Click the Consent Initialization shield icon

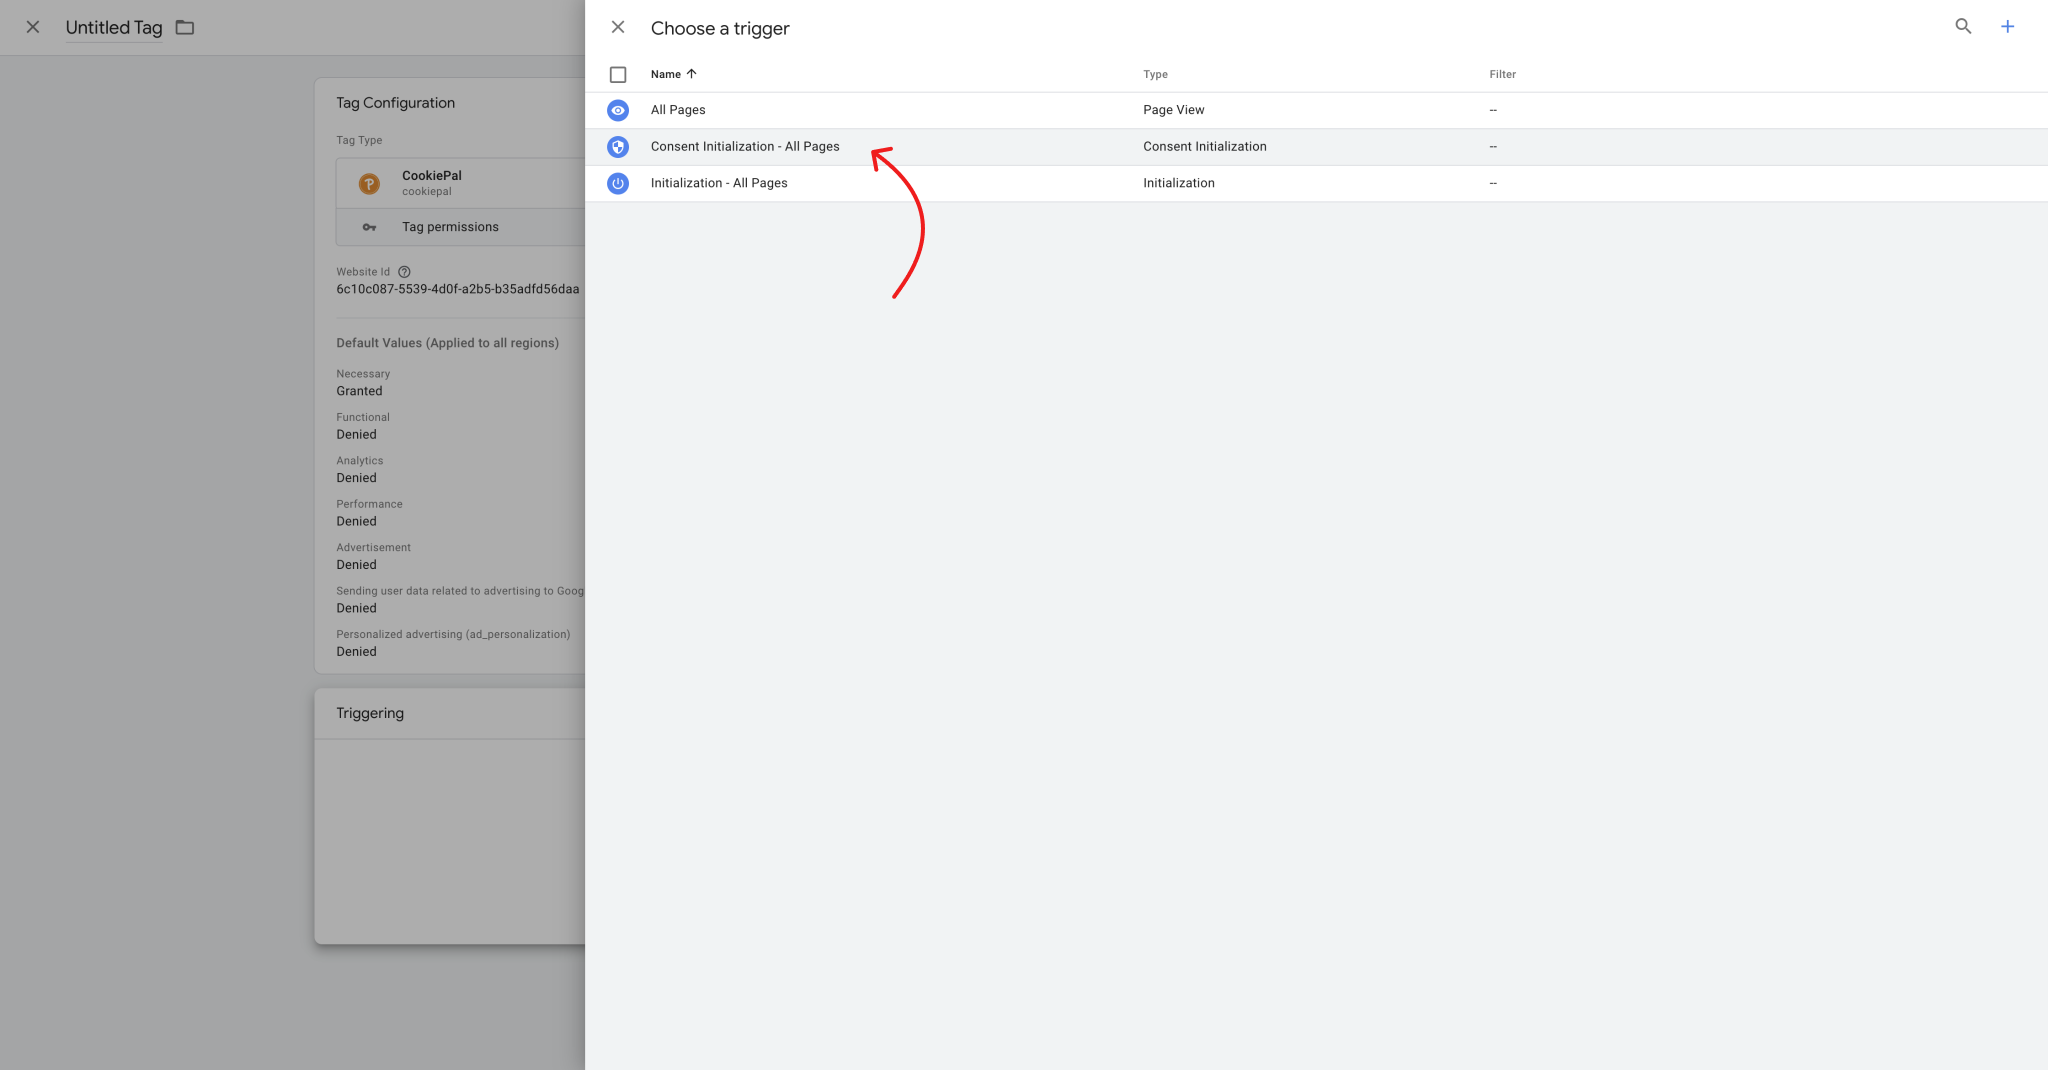(618, 146)
